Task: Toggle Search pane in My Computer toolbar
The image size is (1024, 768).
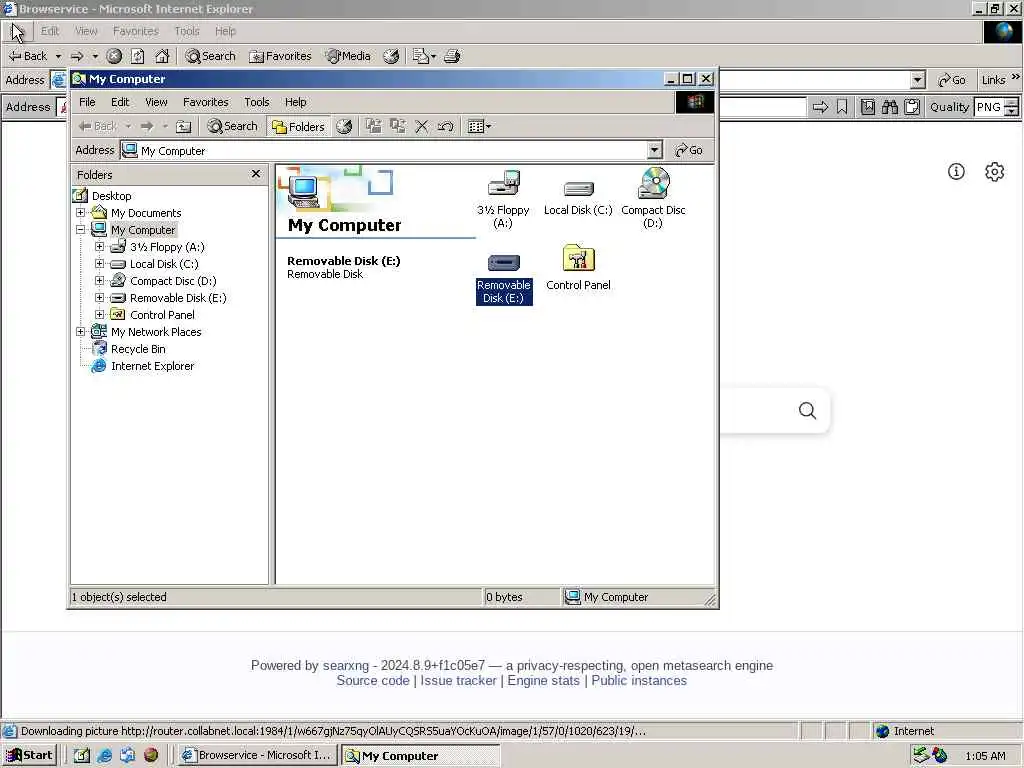Action: 232,126
